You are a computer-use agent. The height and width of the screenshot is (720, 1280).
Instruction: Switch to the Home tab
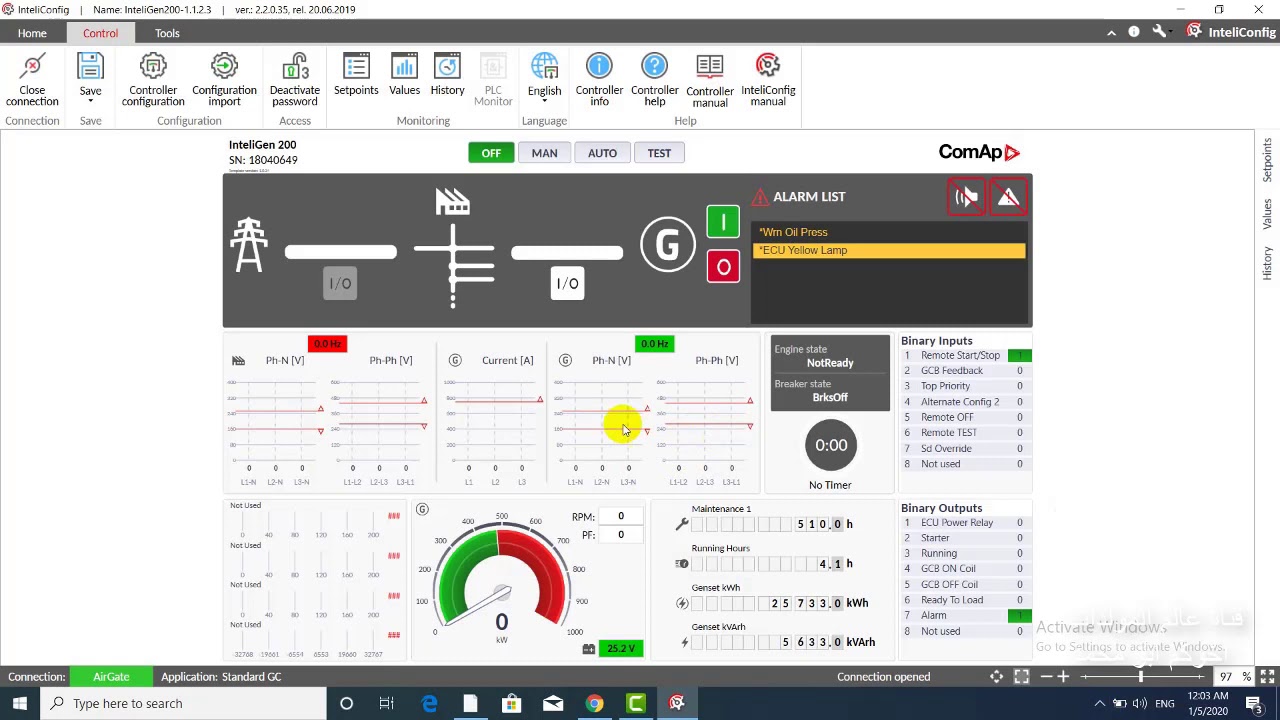coord(32,33)
